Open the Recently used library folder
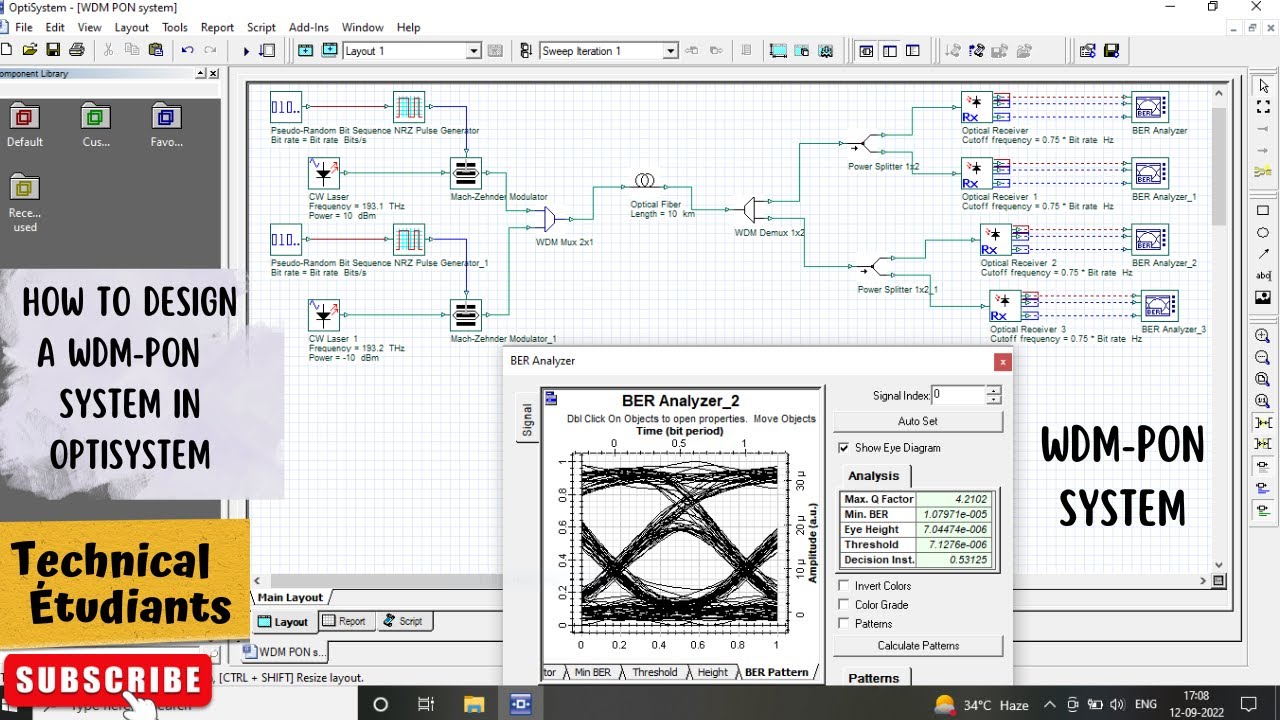The width and height of the screenshot is (1280, 720). (24, 187)
